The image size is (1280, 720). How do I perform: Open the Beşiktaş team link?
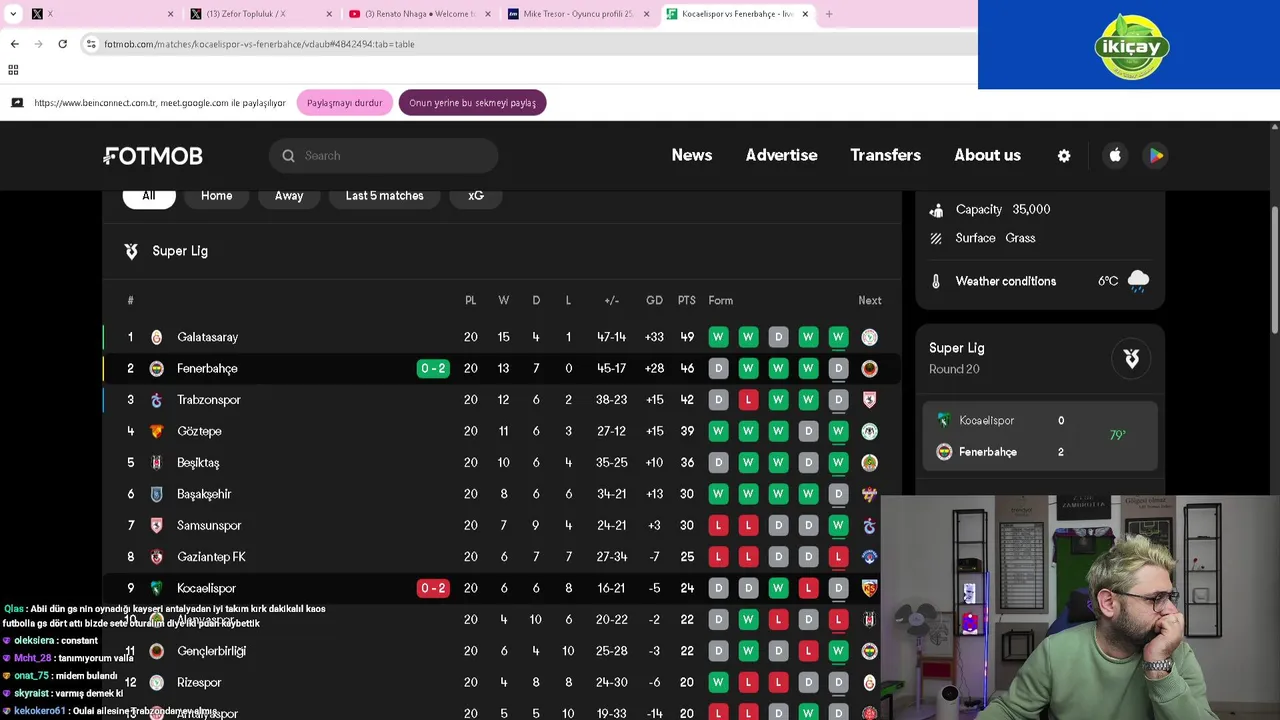(198, 463)
